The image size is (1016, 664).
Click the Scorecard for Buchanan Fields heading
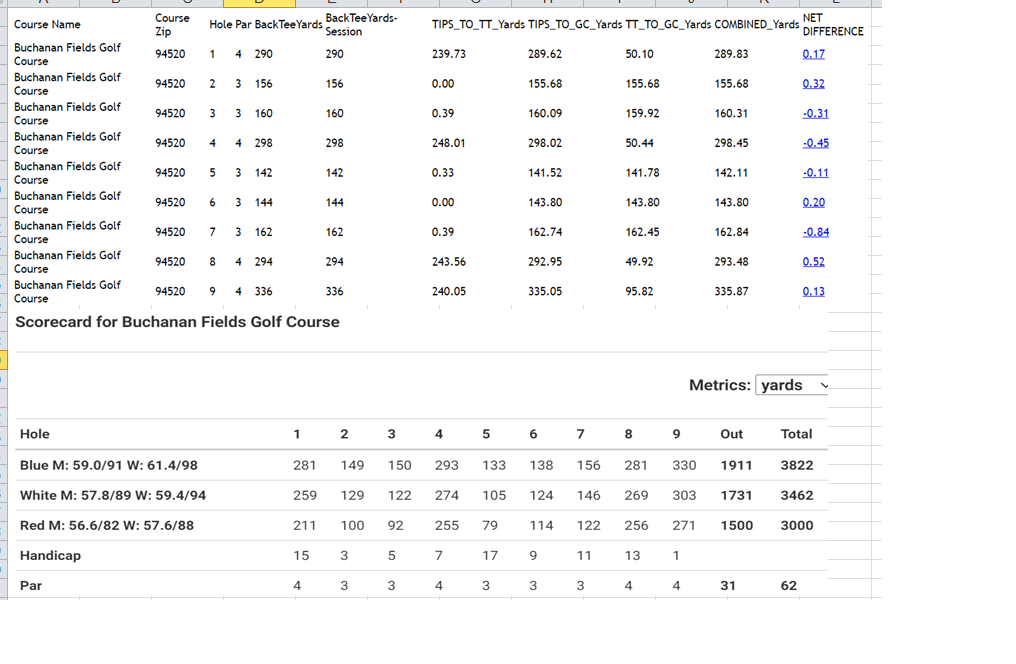(x=177, y=322)
